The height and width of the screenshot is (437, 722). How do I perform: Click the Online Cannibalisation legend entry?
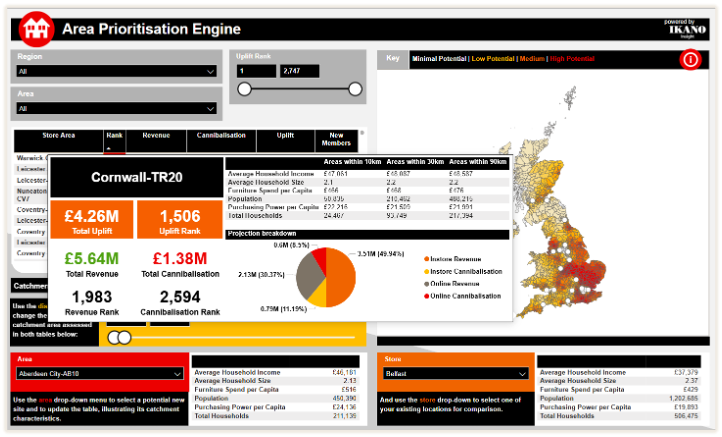pyautogui.click(x=462, y=296)
